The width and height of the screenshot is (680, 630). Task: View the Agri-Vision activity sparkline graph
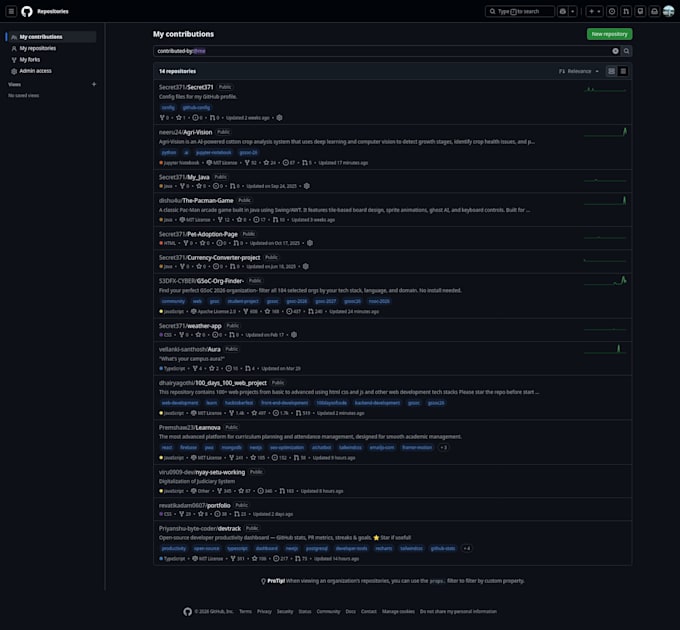[x=605, y=132]
